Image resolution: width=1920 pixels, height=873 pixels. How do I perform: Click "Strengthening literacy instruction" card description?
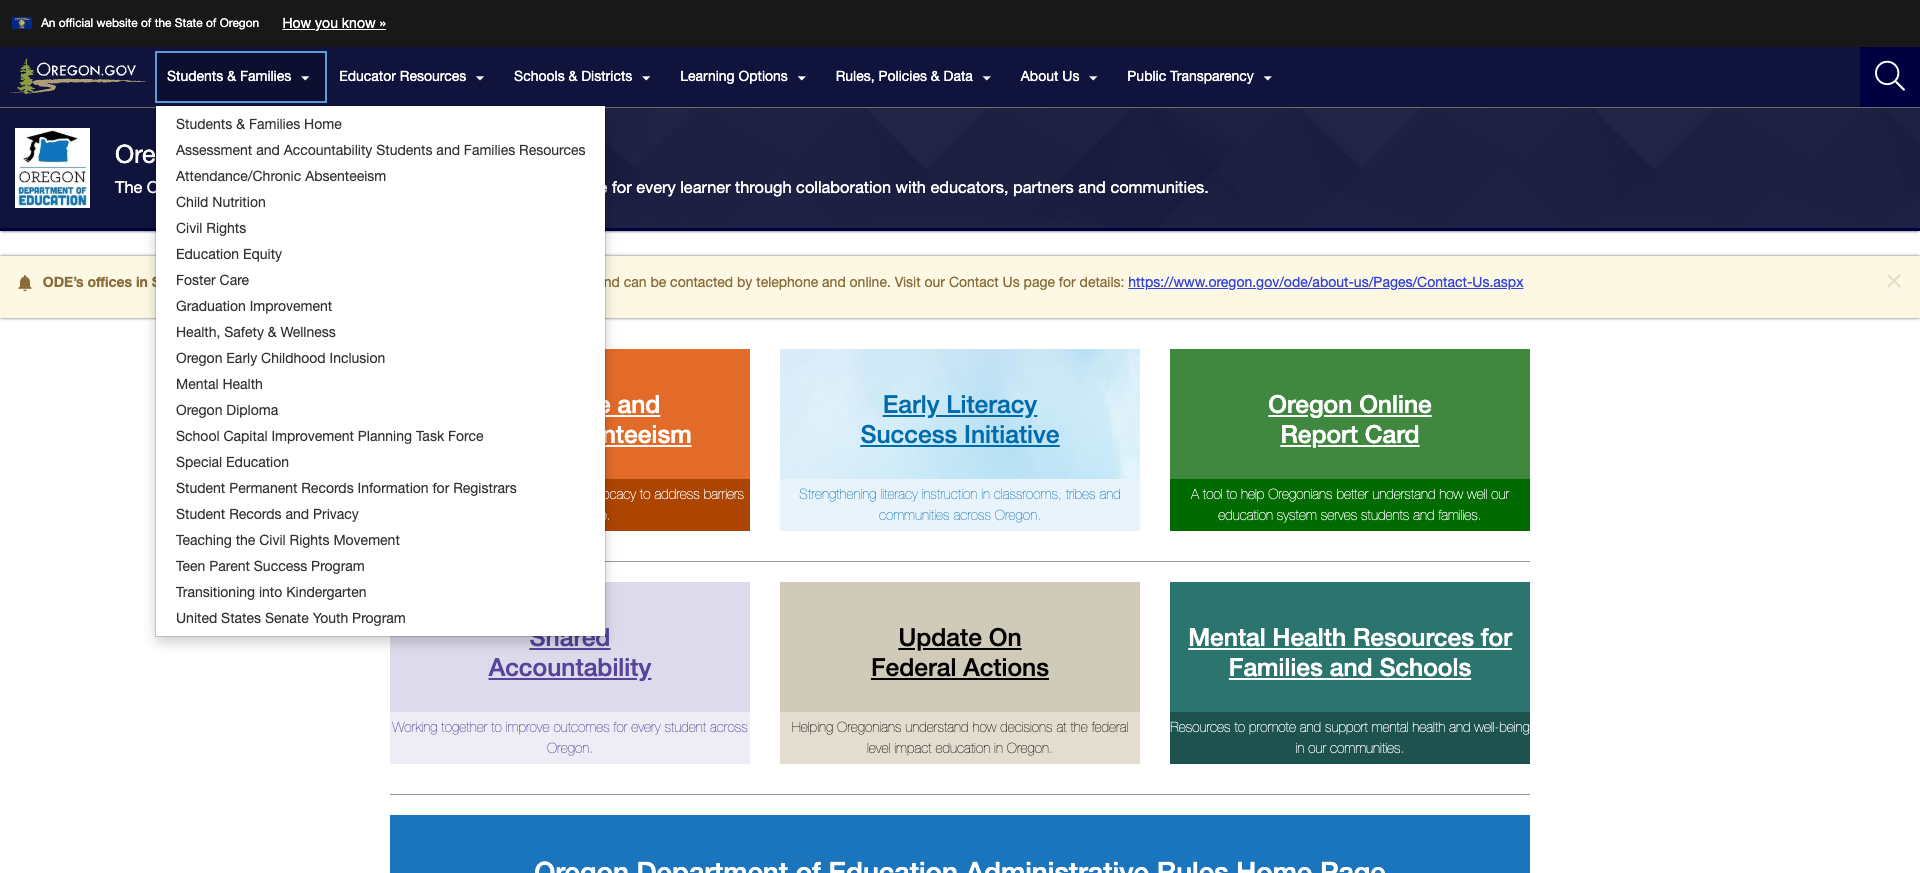pos(960,505)
